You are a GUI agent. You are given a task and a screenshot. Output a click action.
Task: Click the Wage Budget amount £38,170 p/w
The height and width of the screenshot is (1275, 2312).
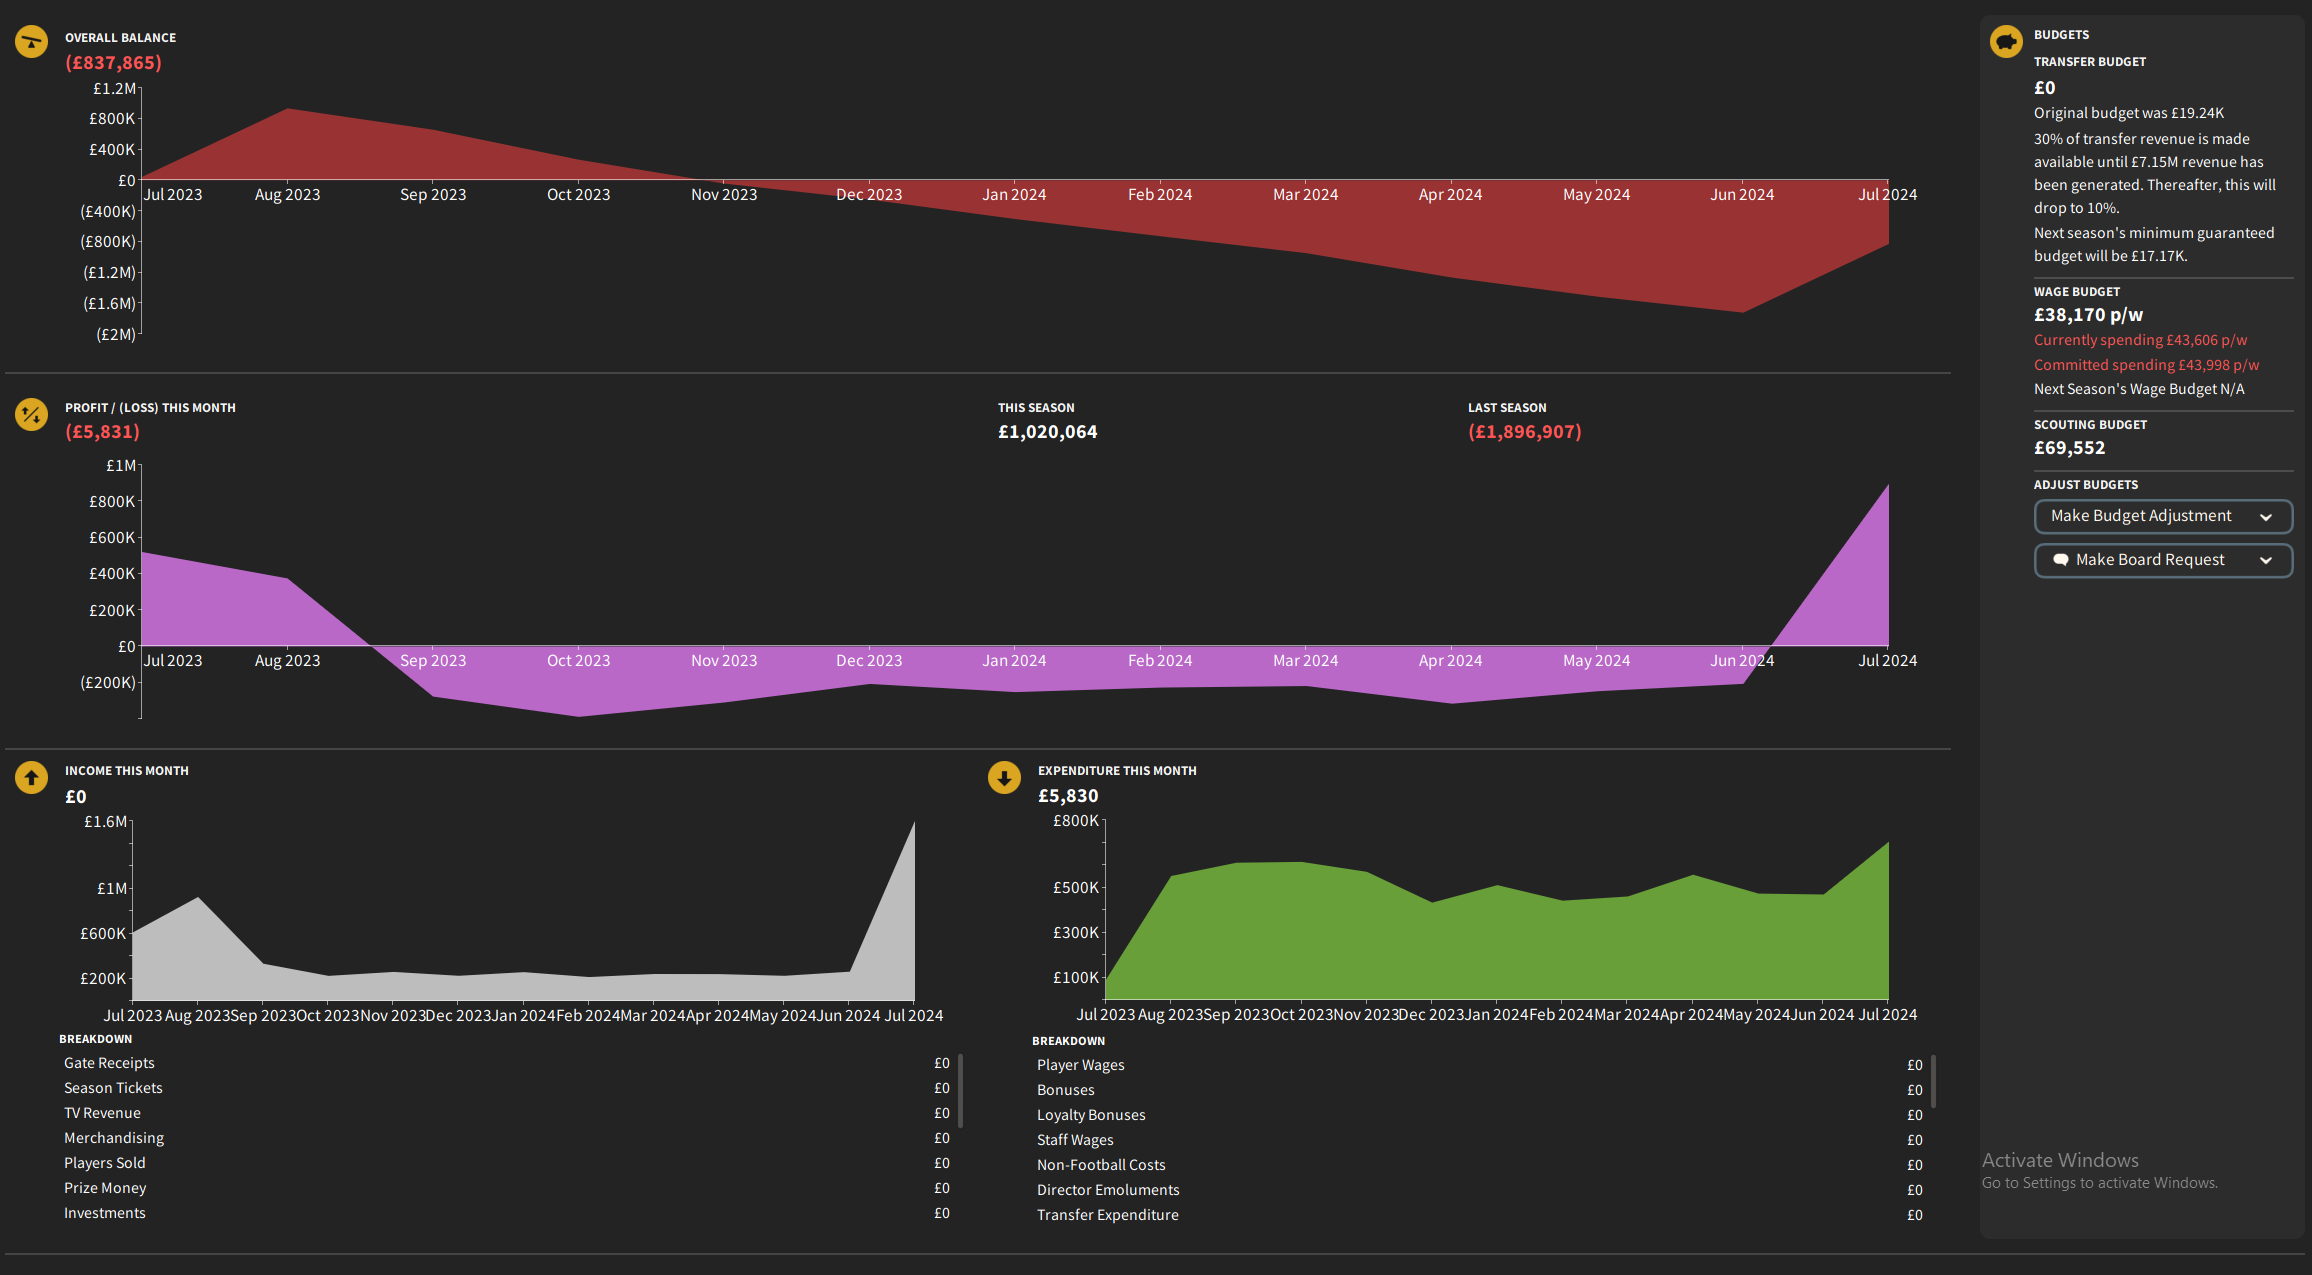tap(2088, 315)
